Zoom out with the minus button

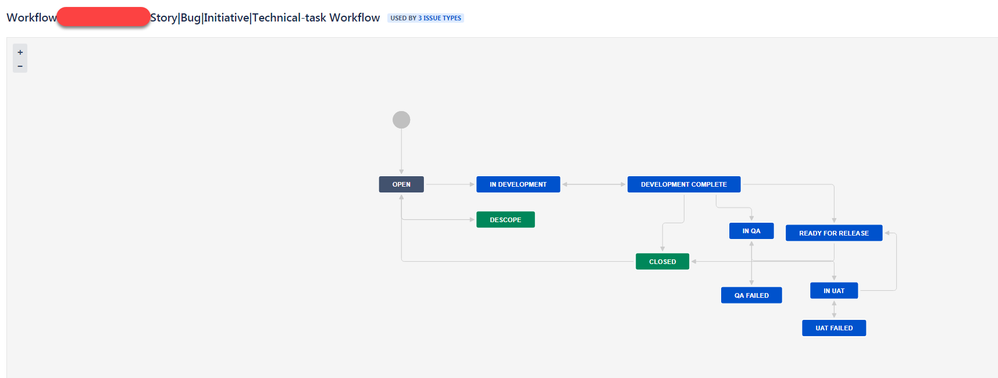20,66
